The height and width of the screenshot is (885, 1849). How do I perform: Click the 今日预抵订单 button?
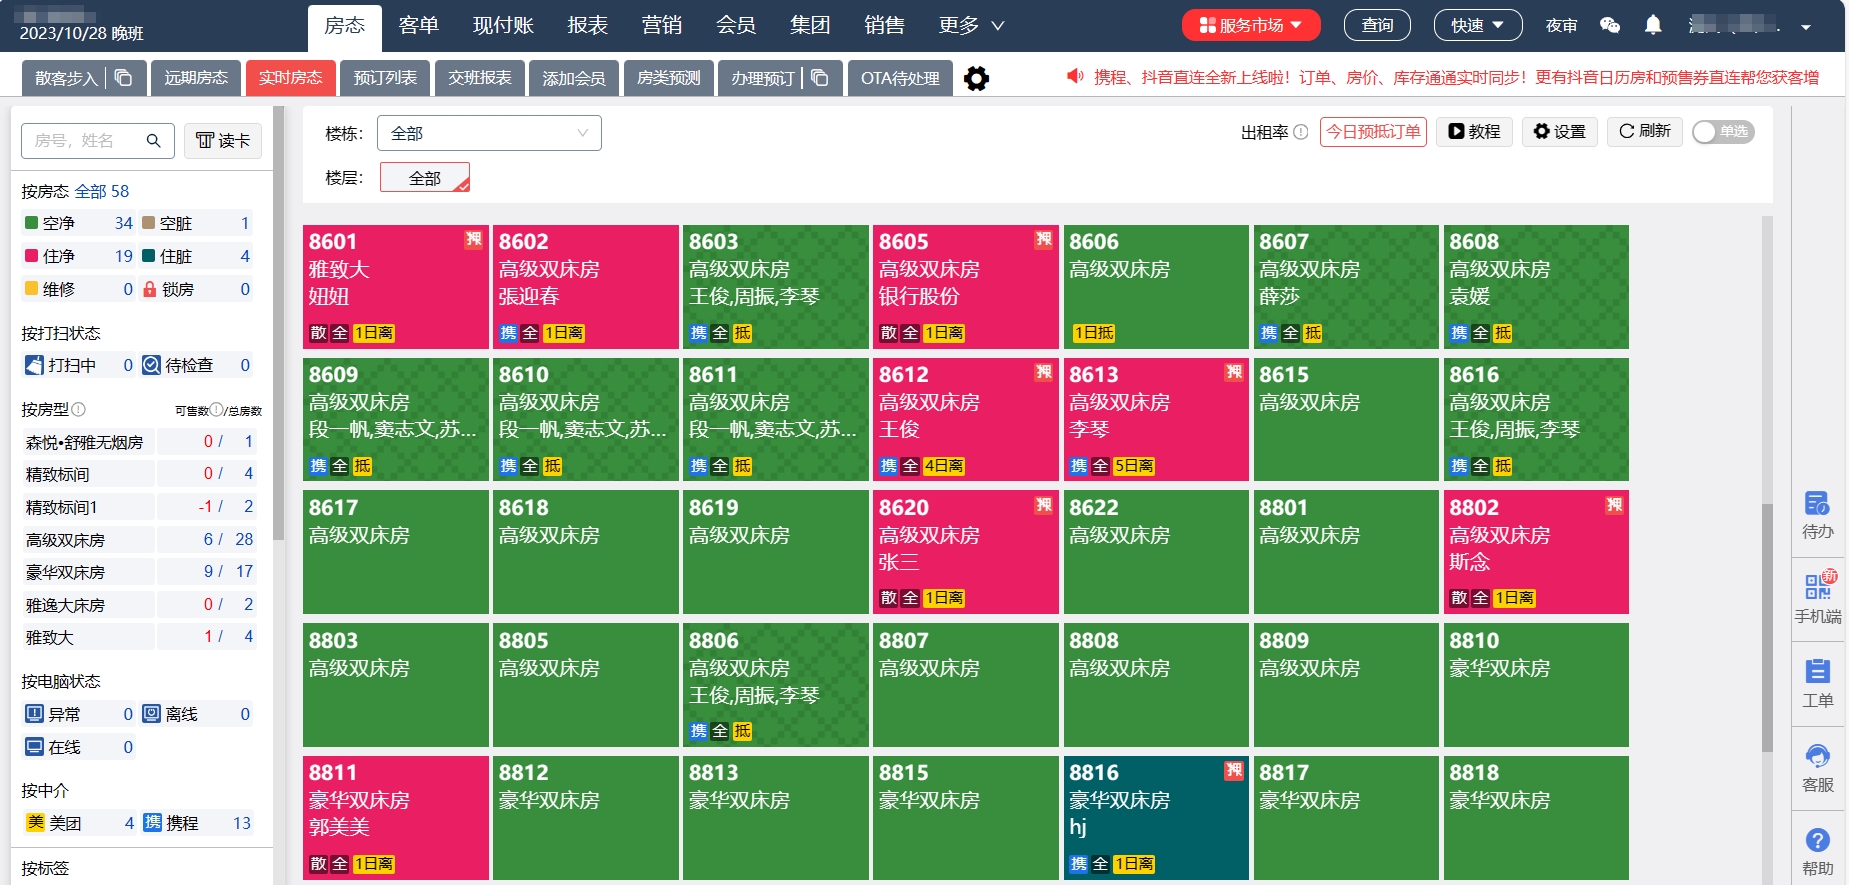pyautogui.click(x=1372, y=132)
